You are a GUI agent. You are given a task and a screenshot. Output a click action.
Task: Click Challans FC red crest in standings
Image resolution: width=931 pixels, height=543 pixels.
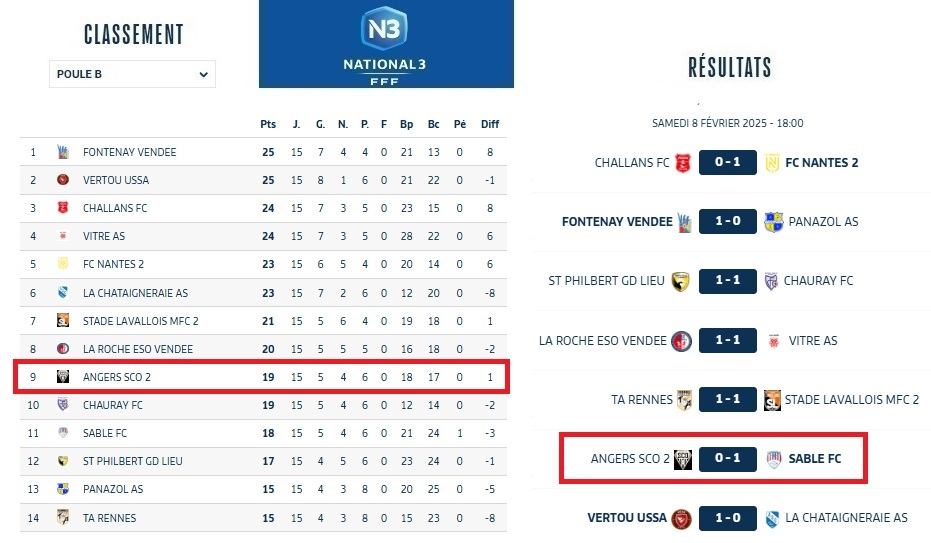pos(62,208)
